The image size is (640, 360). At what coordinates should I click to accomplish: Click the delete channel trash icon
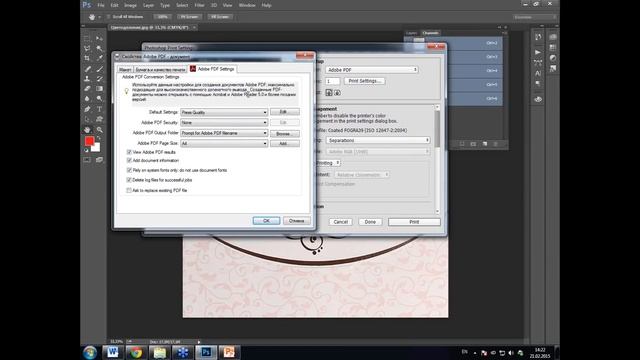point(496,144)
